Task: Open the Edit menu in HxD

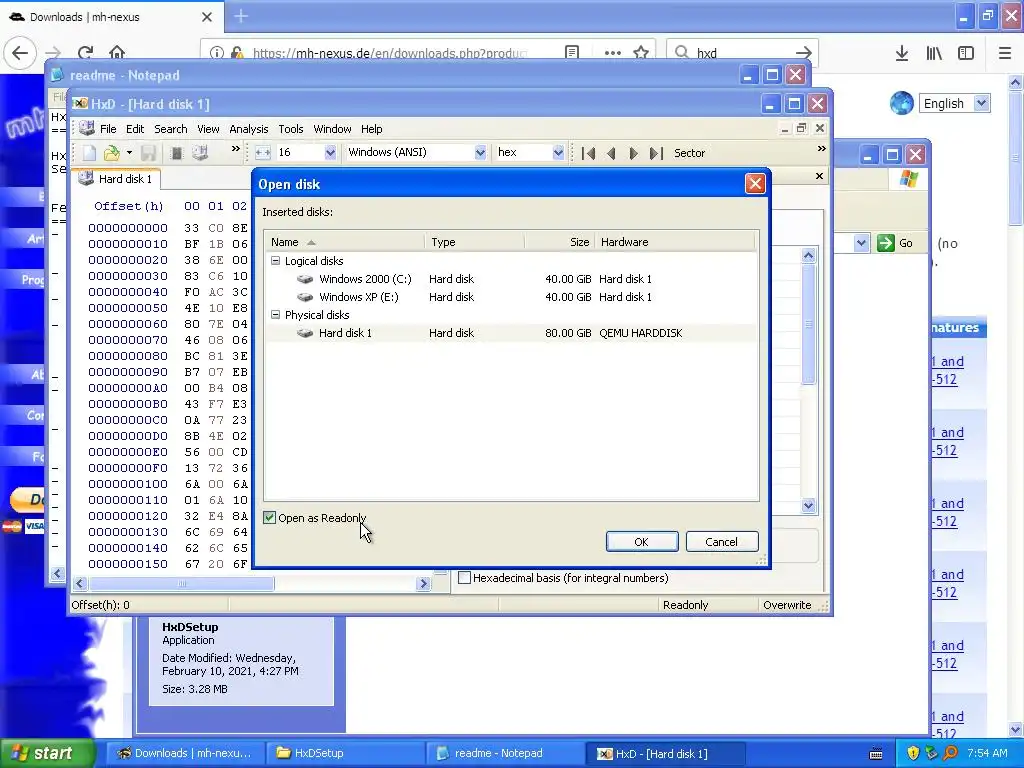Action: click(135, 129)
